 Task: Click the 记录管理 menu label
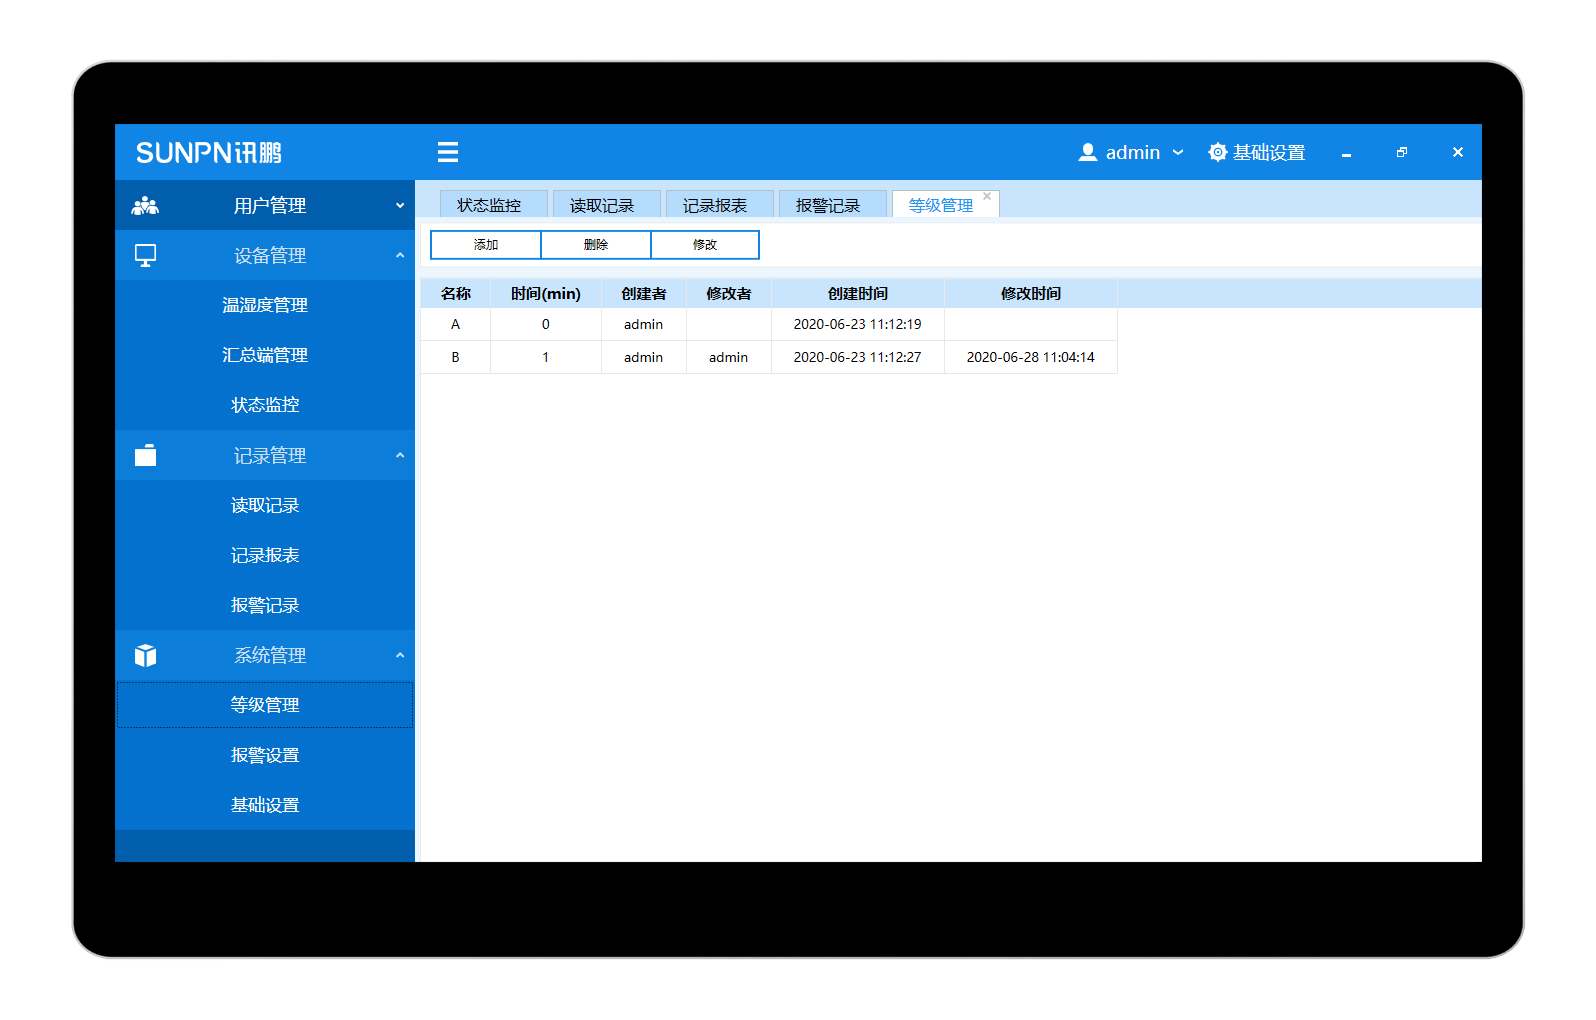[270, 456]
